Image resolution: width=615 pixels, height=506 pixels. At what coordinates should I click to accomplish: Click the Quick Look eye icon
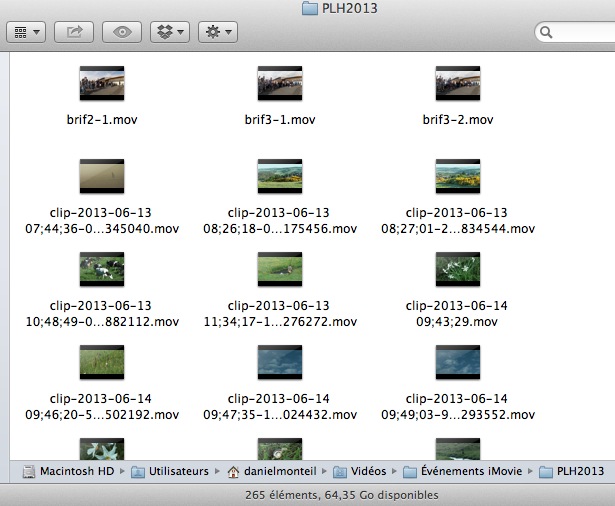122,32
